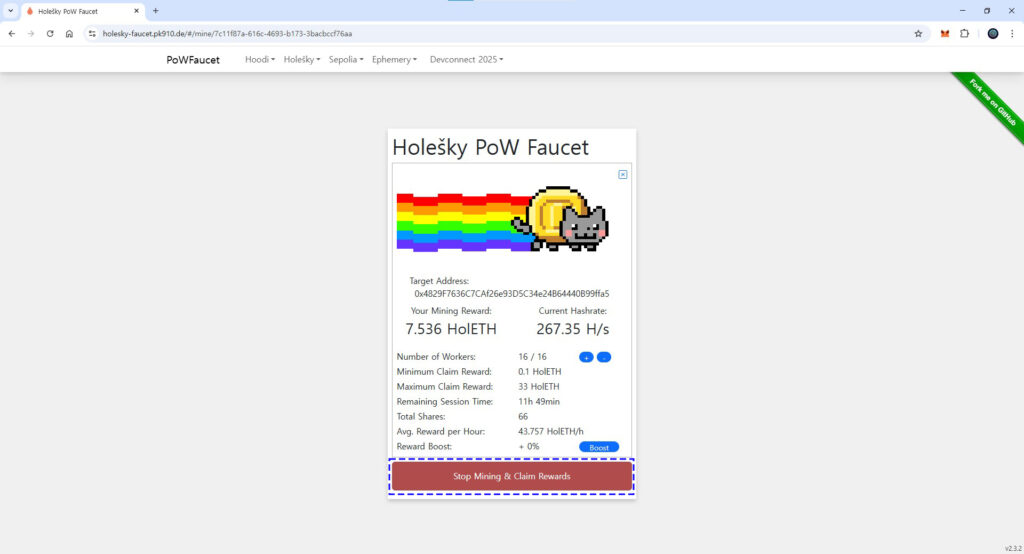Open the MetaMask fox extension
This screenshot has width=1024, height=554.
tap(945, 33)
